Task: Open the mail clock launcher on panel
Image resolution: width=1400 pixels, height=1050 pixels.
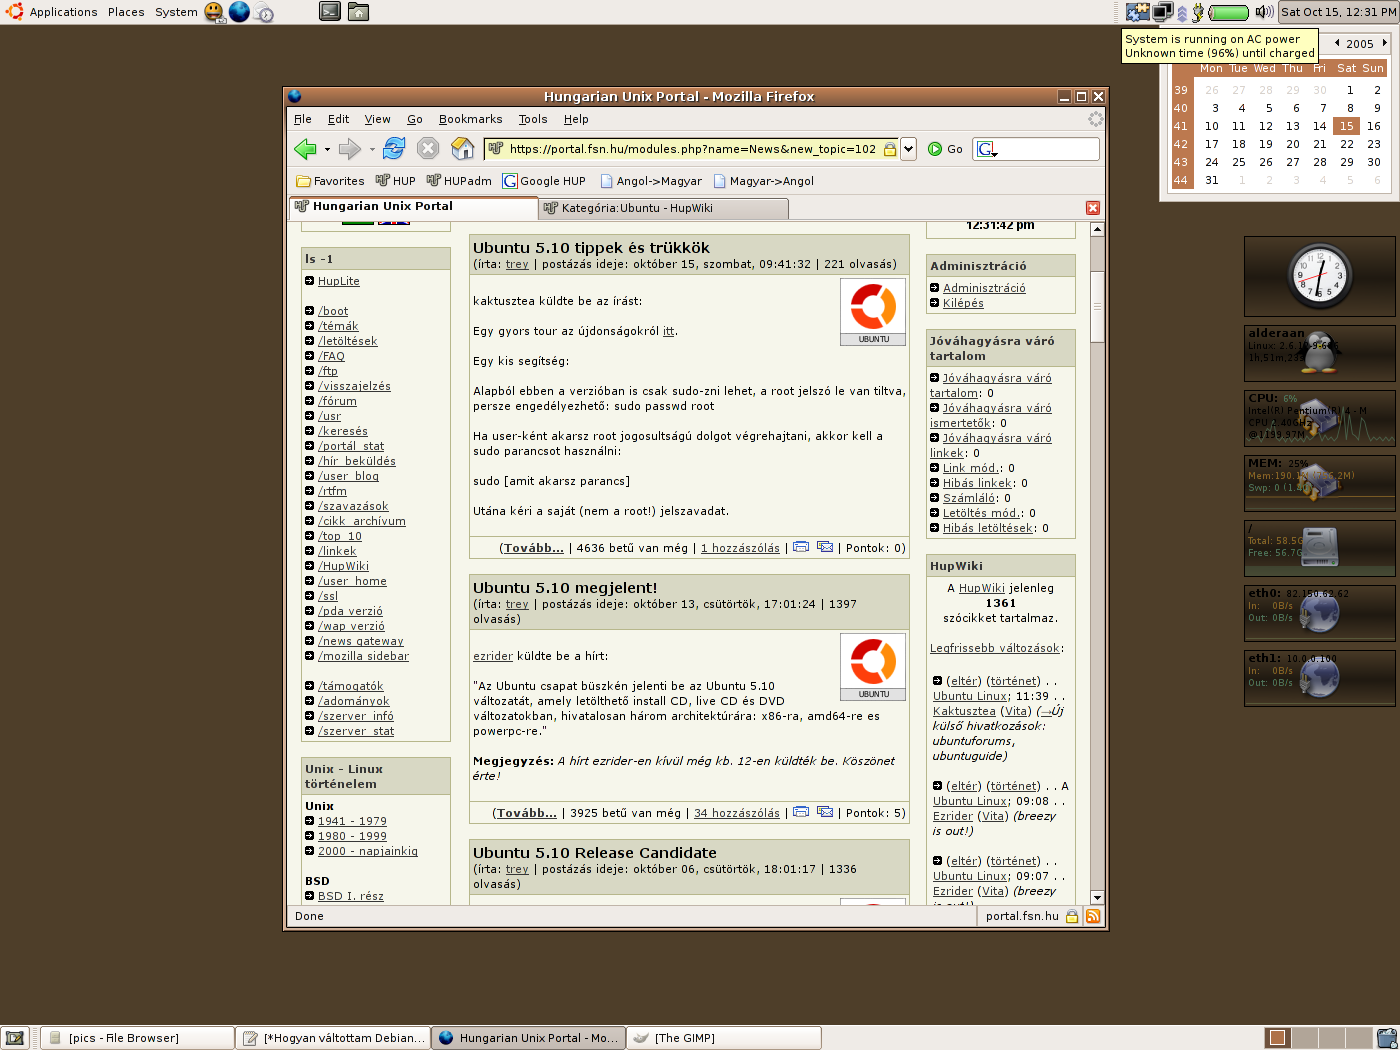Action: tap(264, 12)
